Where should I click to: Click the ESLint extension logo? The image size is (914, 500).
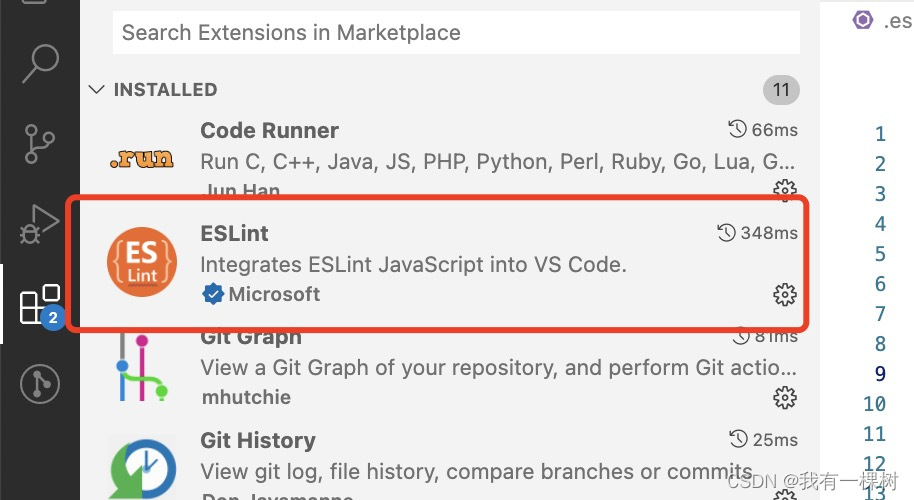click(x=141, y=263)
